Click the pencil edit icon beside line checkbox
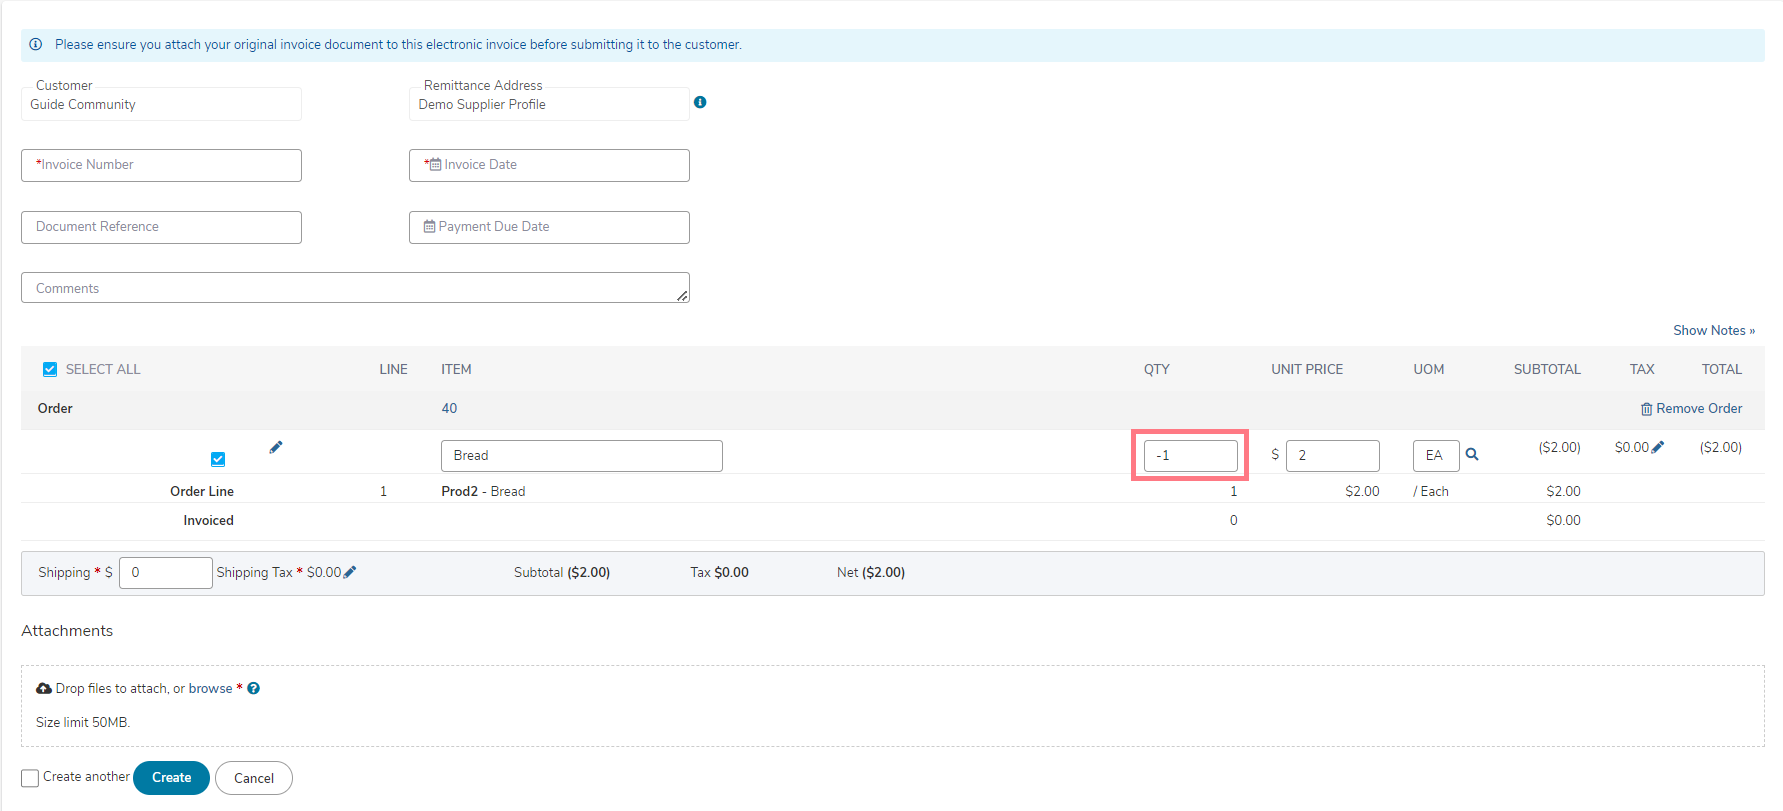The image size is (1783, 811). pos(276,448)
